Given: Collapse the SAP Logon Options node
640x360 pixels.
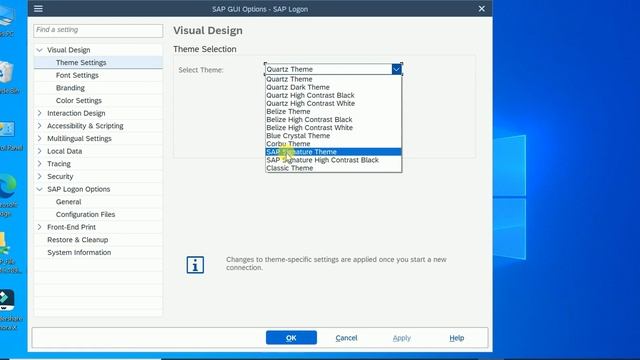Looking at the screenshot, I should point(39,189).
